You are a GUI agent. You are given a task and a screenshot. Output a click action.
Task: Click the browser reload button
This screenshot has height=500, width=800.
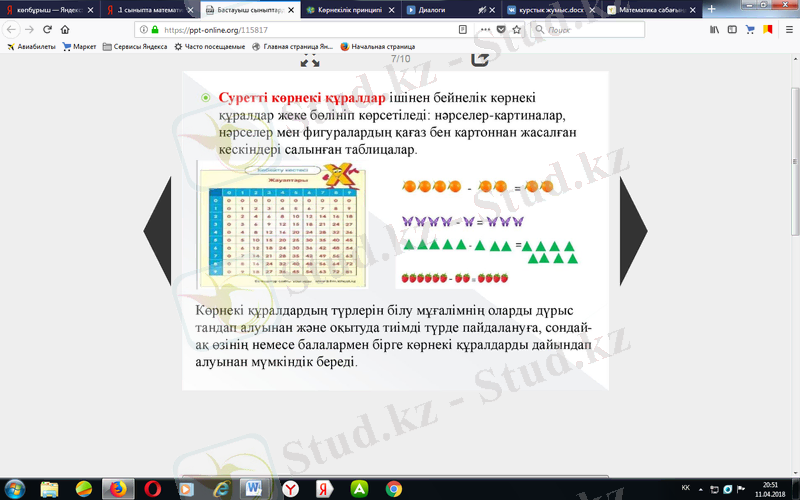pyautogui.click(x=47, y=30)
